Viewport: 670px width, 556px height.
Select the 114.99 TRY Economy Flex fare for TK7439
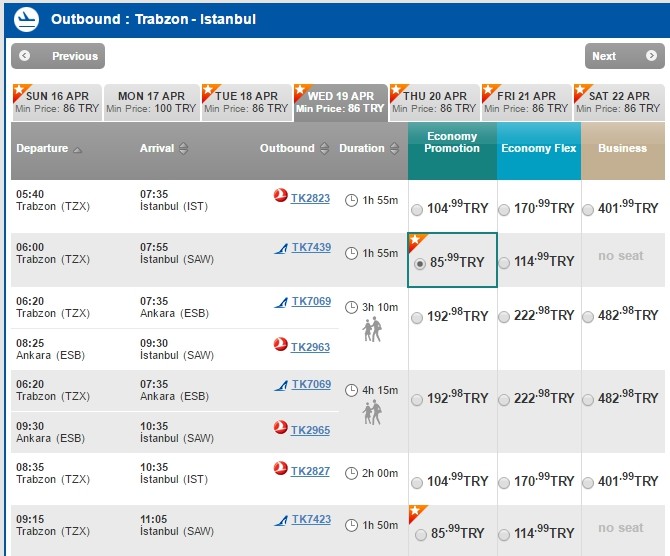(x=504, y=262)
